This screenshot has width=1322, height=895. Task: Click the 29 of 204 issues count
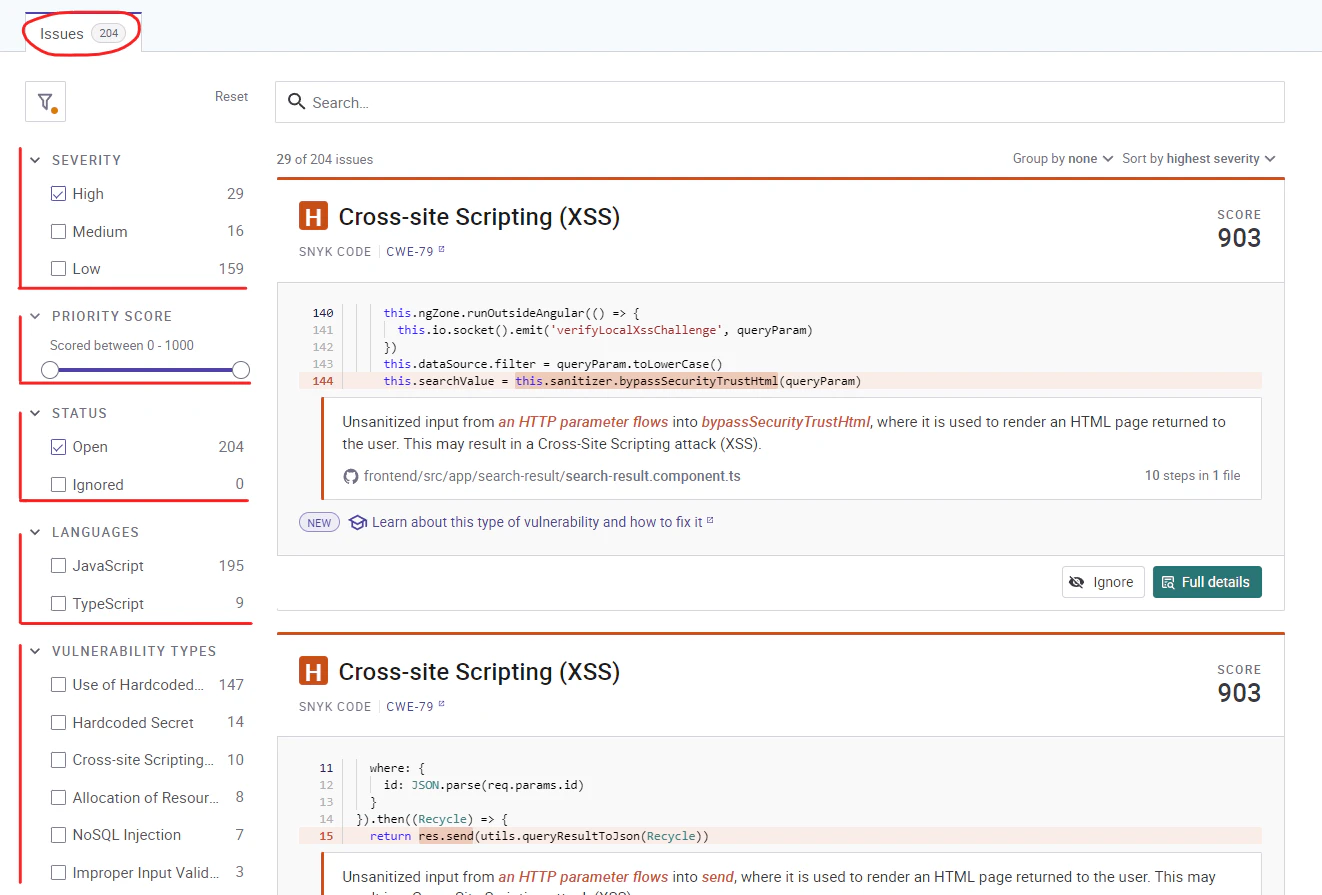pyautogui.click(x=325, y=159)
